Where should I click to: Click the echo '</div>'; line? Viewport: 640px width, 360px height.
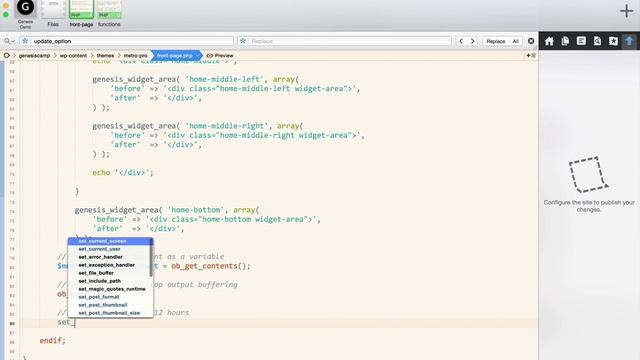tap(123, 173)
